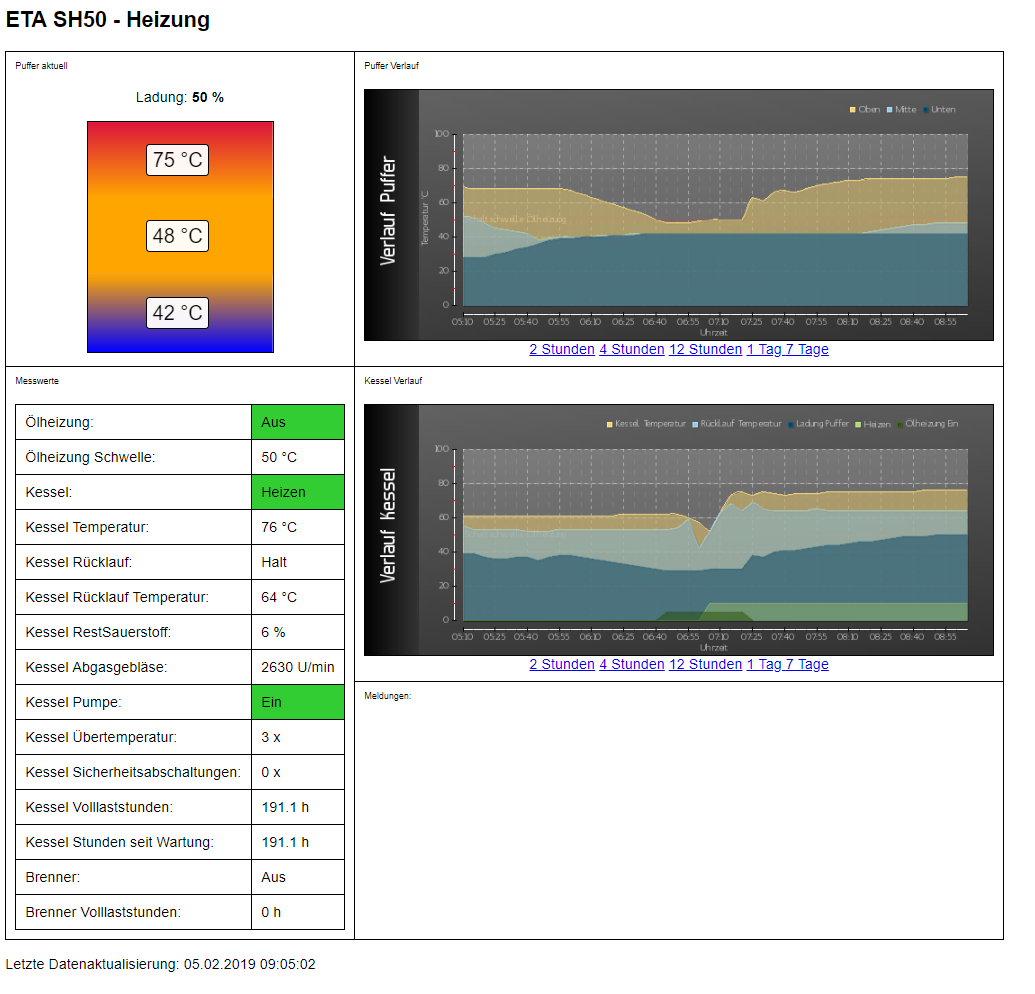Show 1 Tag range under Kessel chart

pos(764,664)
